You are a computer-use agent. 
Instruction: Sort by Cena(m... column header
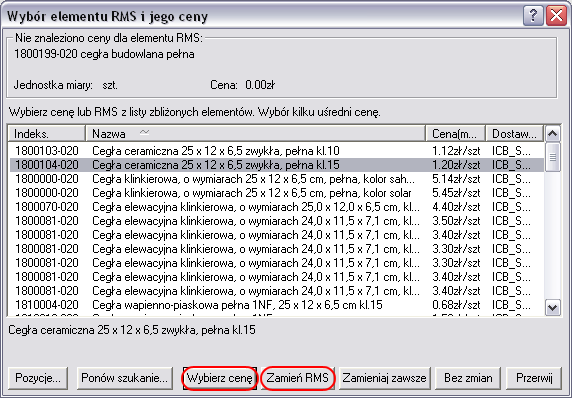point(455,134)
